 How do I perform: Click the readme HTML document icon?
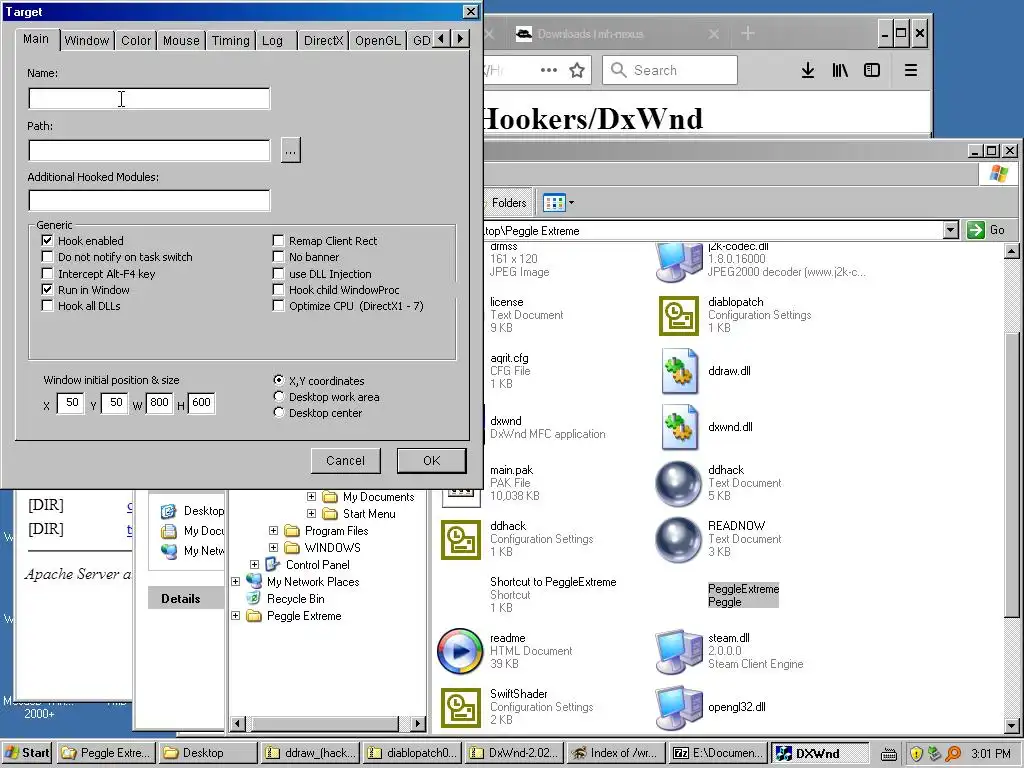tap(460, 651)
